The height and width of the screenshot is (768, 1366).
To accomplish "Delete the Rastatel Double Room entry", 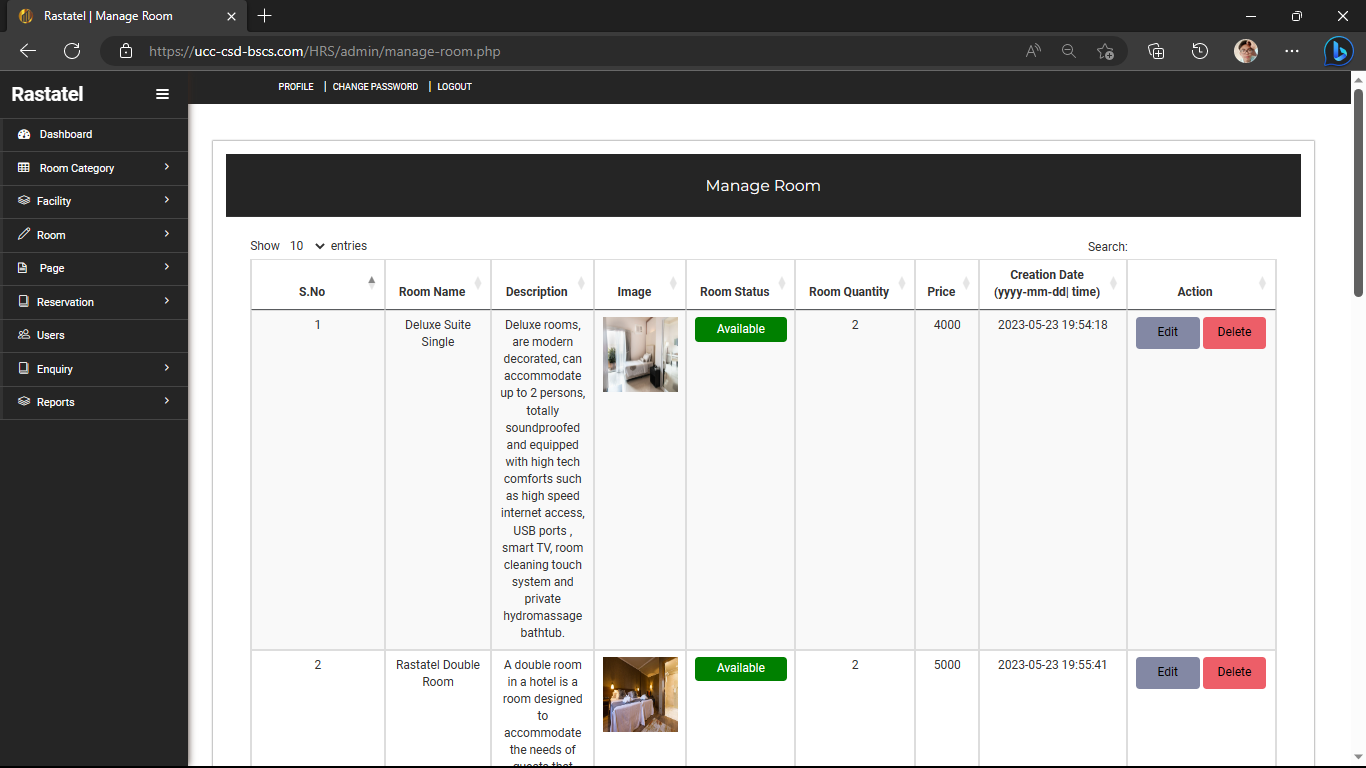I will tap(1234, 672).
